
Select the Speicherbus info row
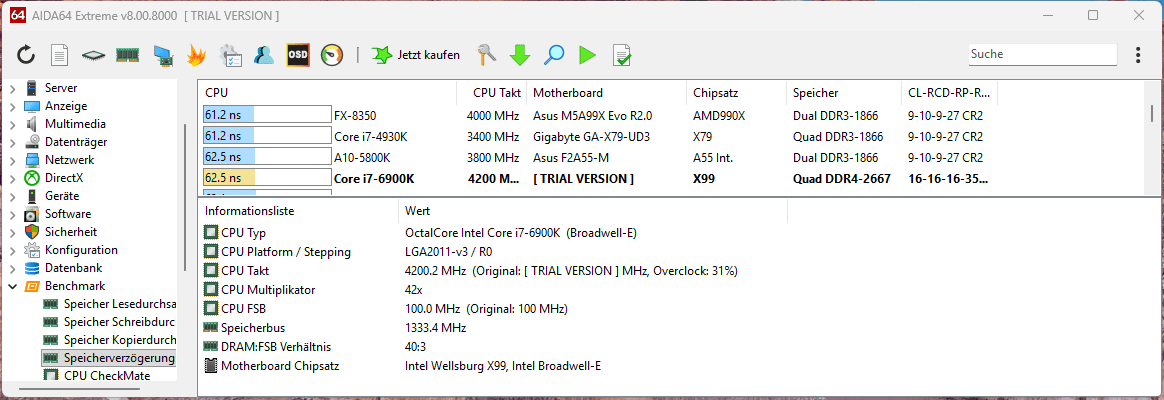point(494,327)
